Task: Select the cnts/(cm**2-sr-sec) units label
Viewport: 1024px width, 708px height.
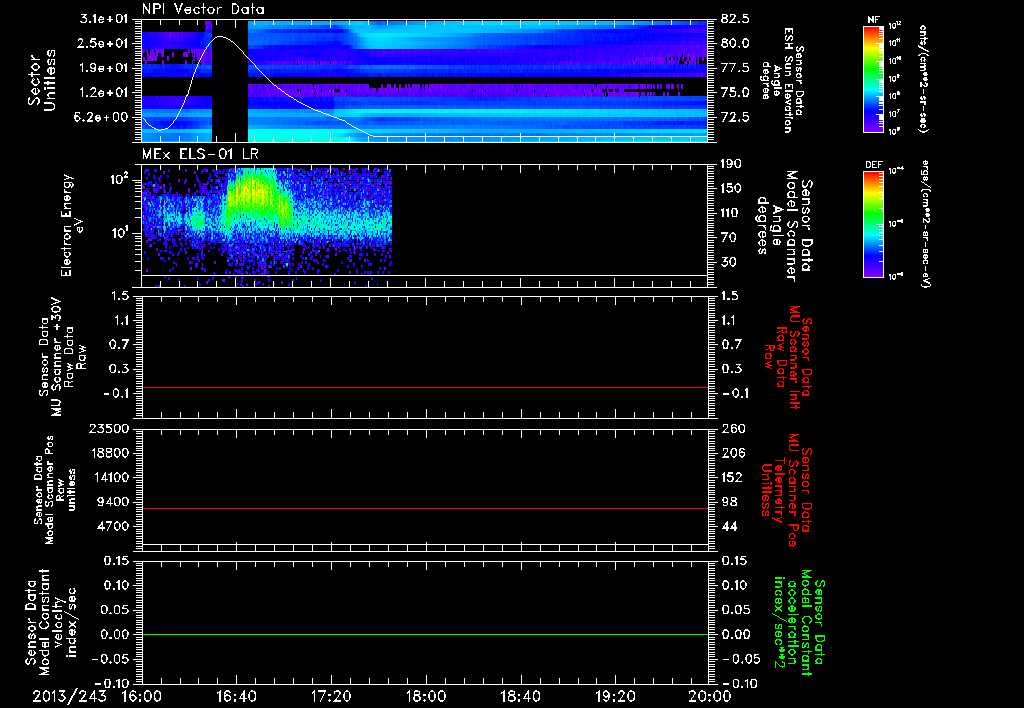Action: click(922, 78)
